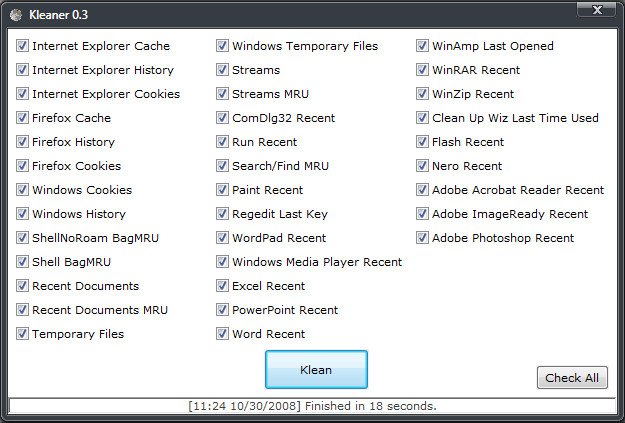Close the Kleaner window
The image size is (625, 423).
[596, 9]
